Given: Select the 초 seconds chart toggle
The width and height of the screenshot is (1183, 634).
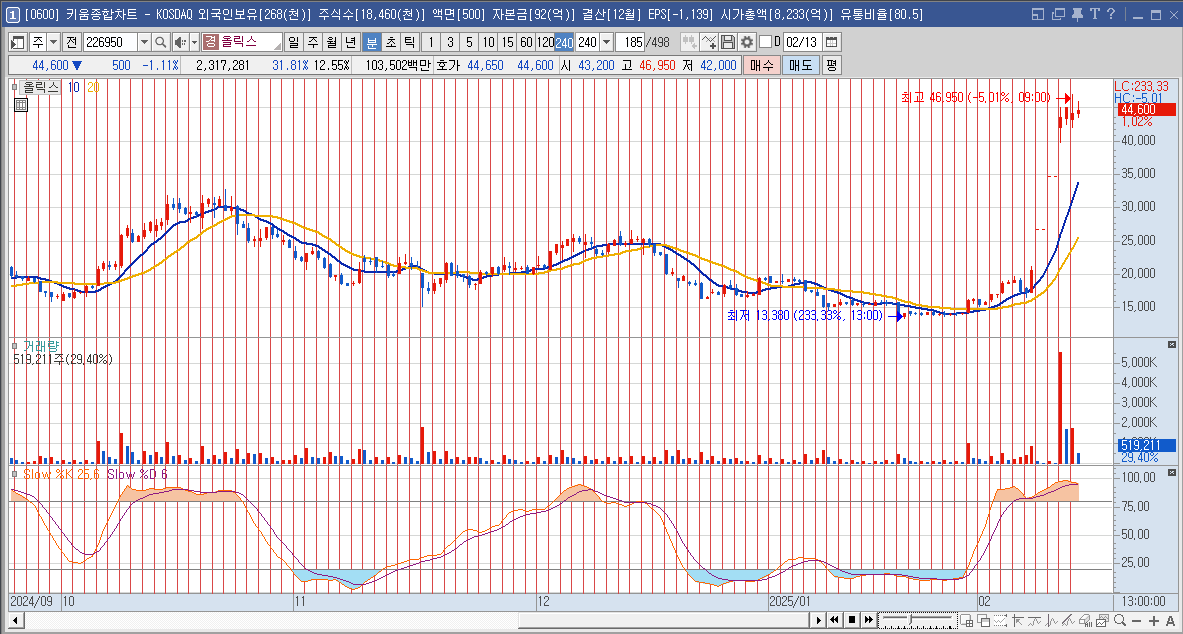Looking at the screenshot, I should tap(390, 42).
